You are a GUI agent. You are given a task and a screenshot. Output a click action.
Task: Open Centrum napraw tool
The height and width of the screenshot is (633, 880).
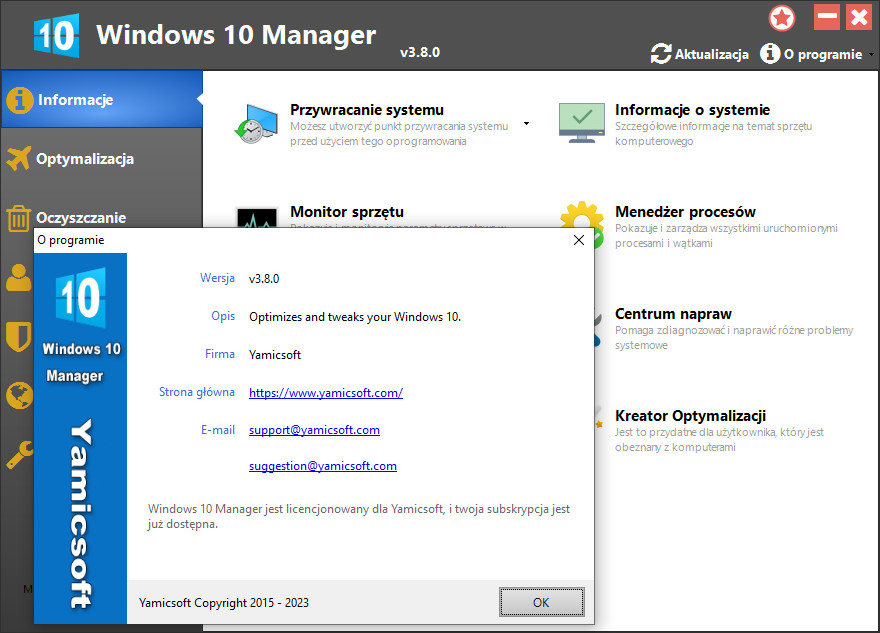673,314
